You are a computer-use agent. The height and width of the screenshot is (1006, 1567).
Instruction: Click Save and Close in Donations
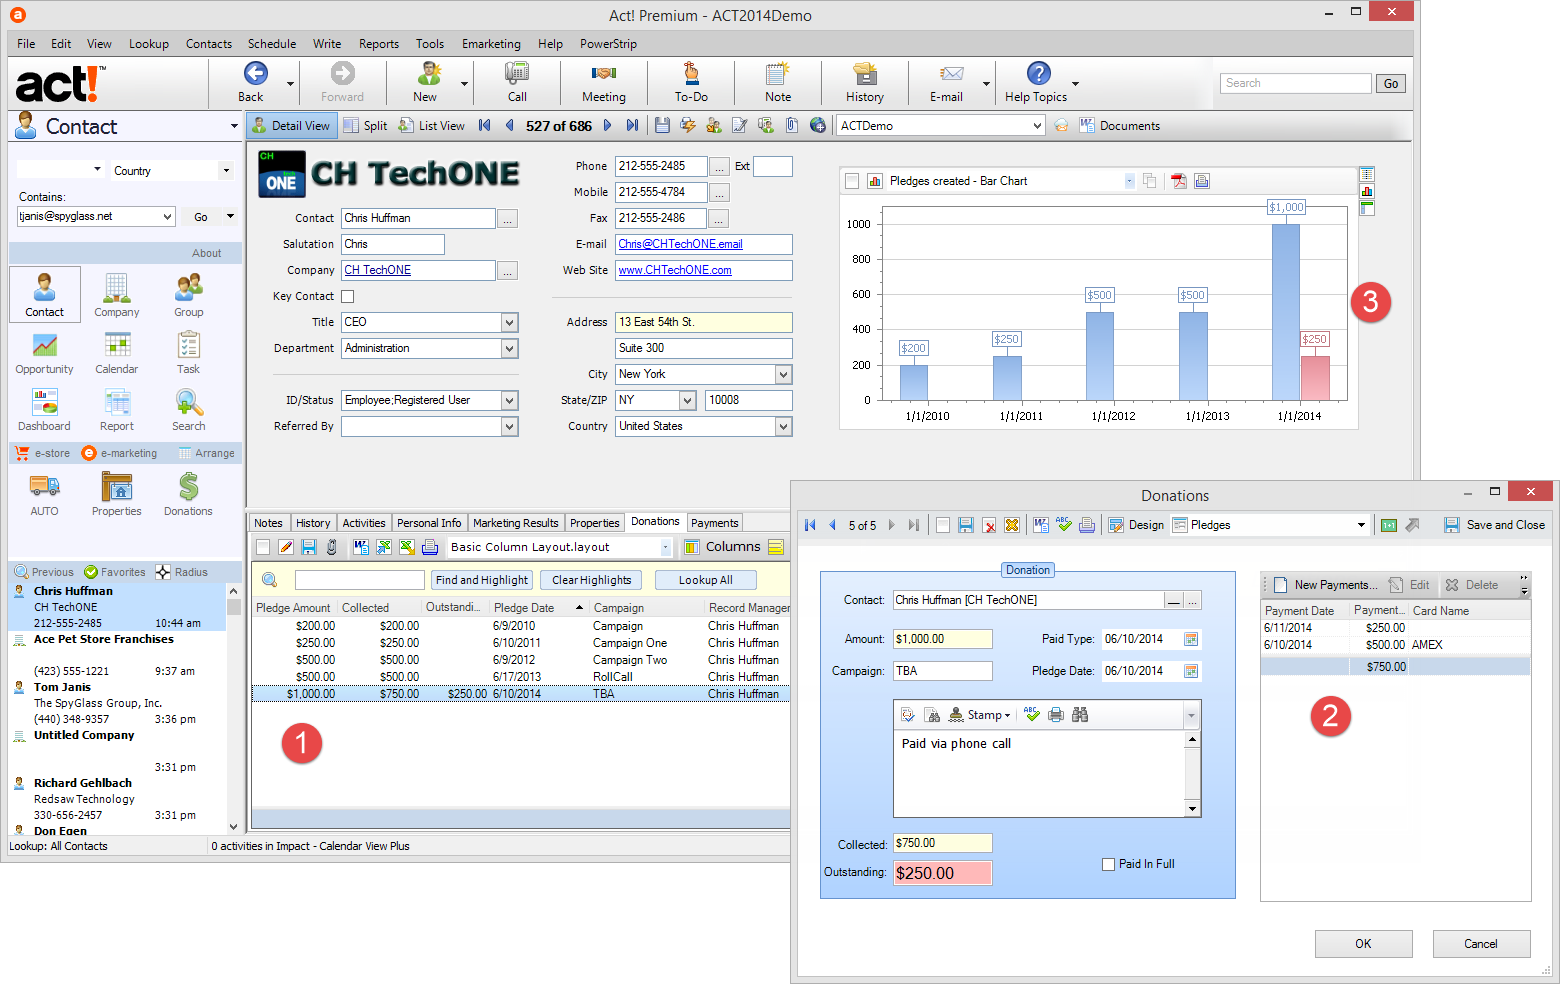[x=1494, y=525]
